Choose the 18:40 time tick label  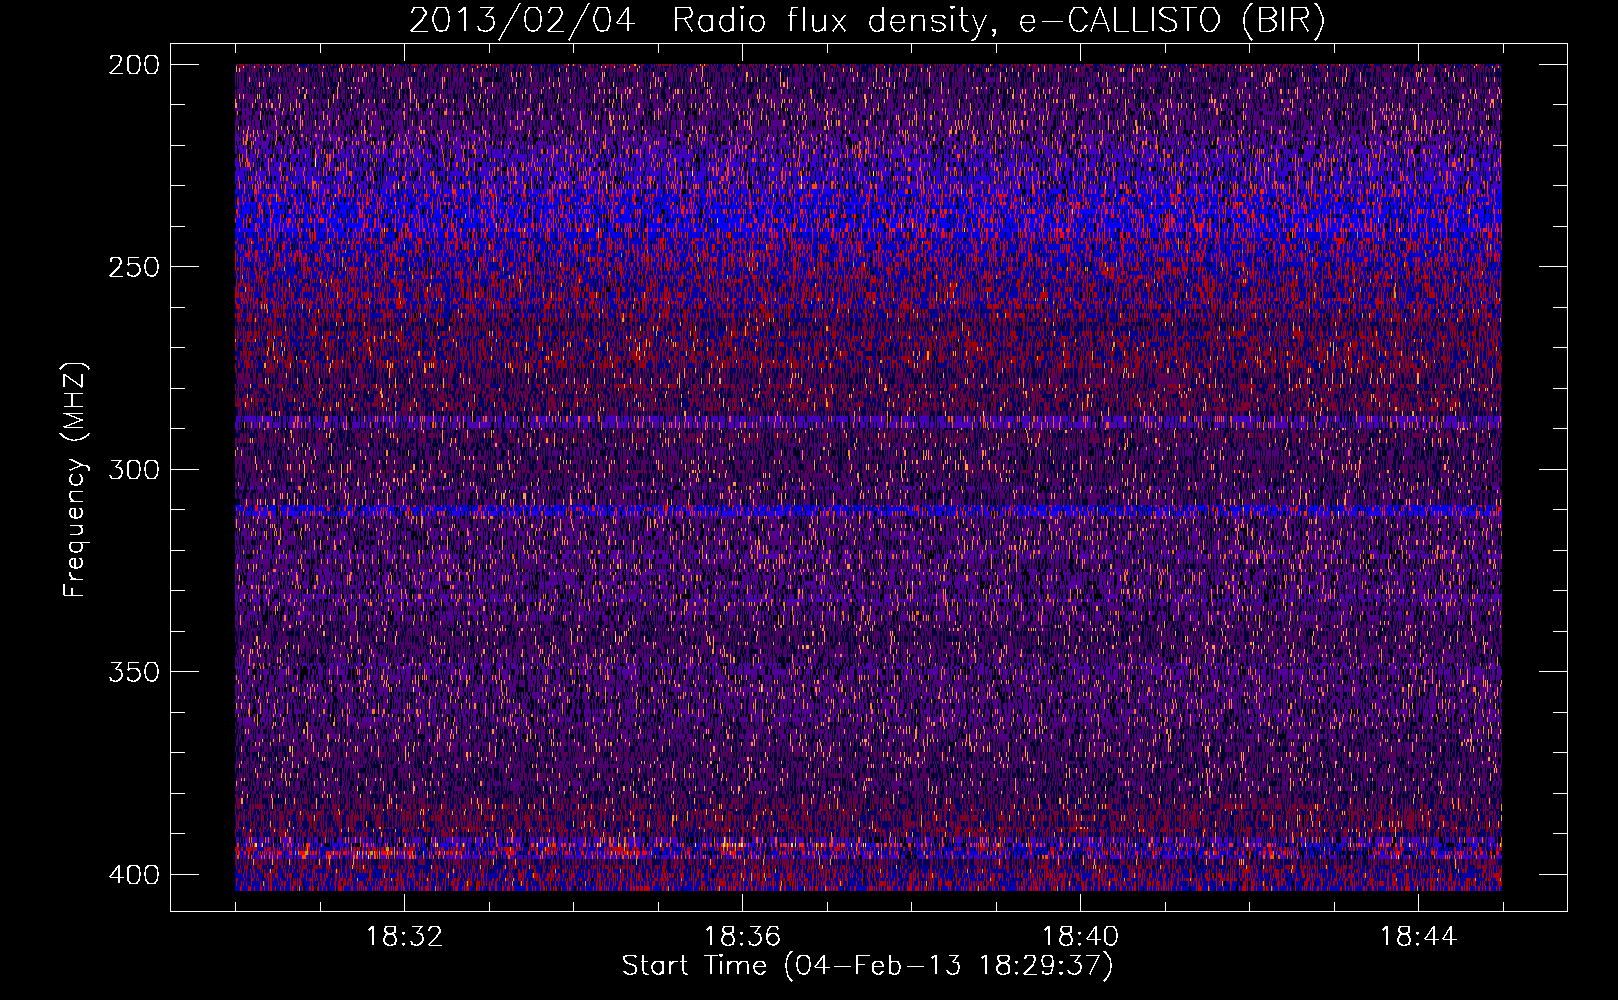pyautogui.click(x=1080, y=937)
